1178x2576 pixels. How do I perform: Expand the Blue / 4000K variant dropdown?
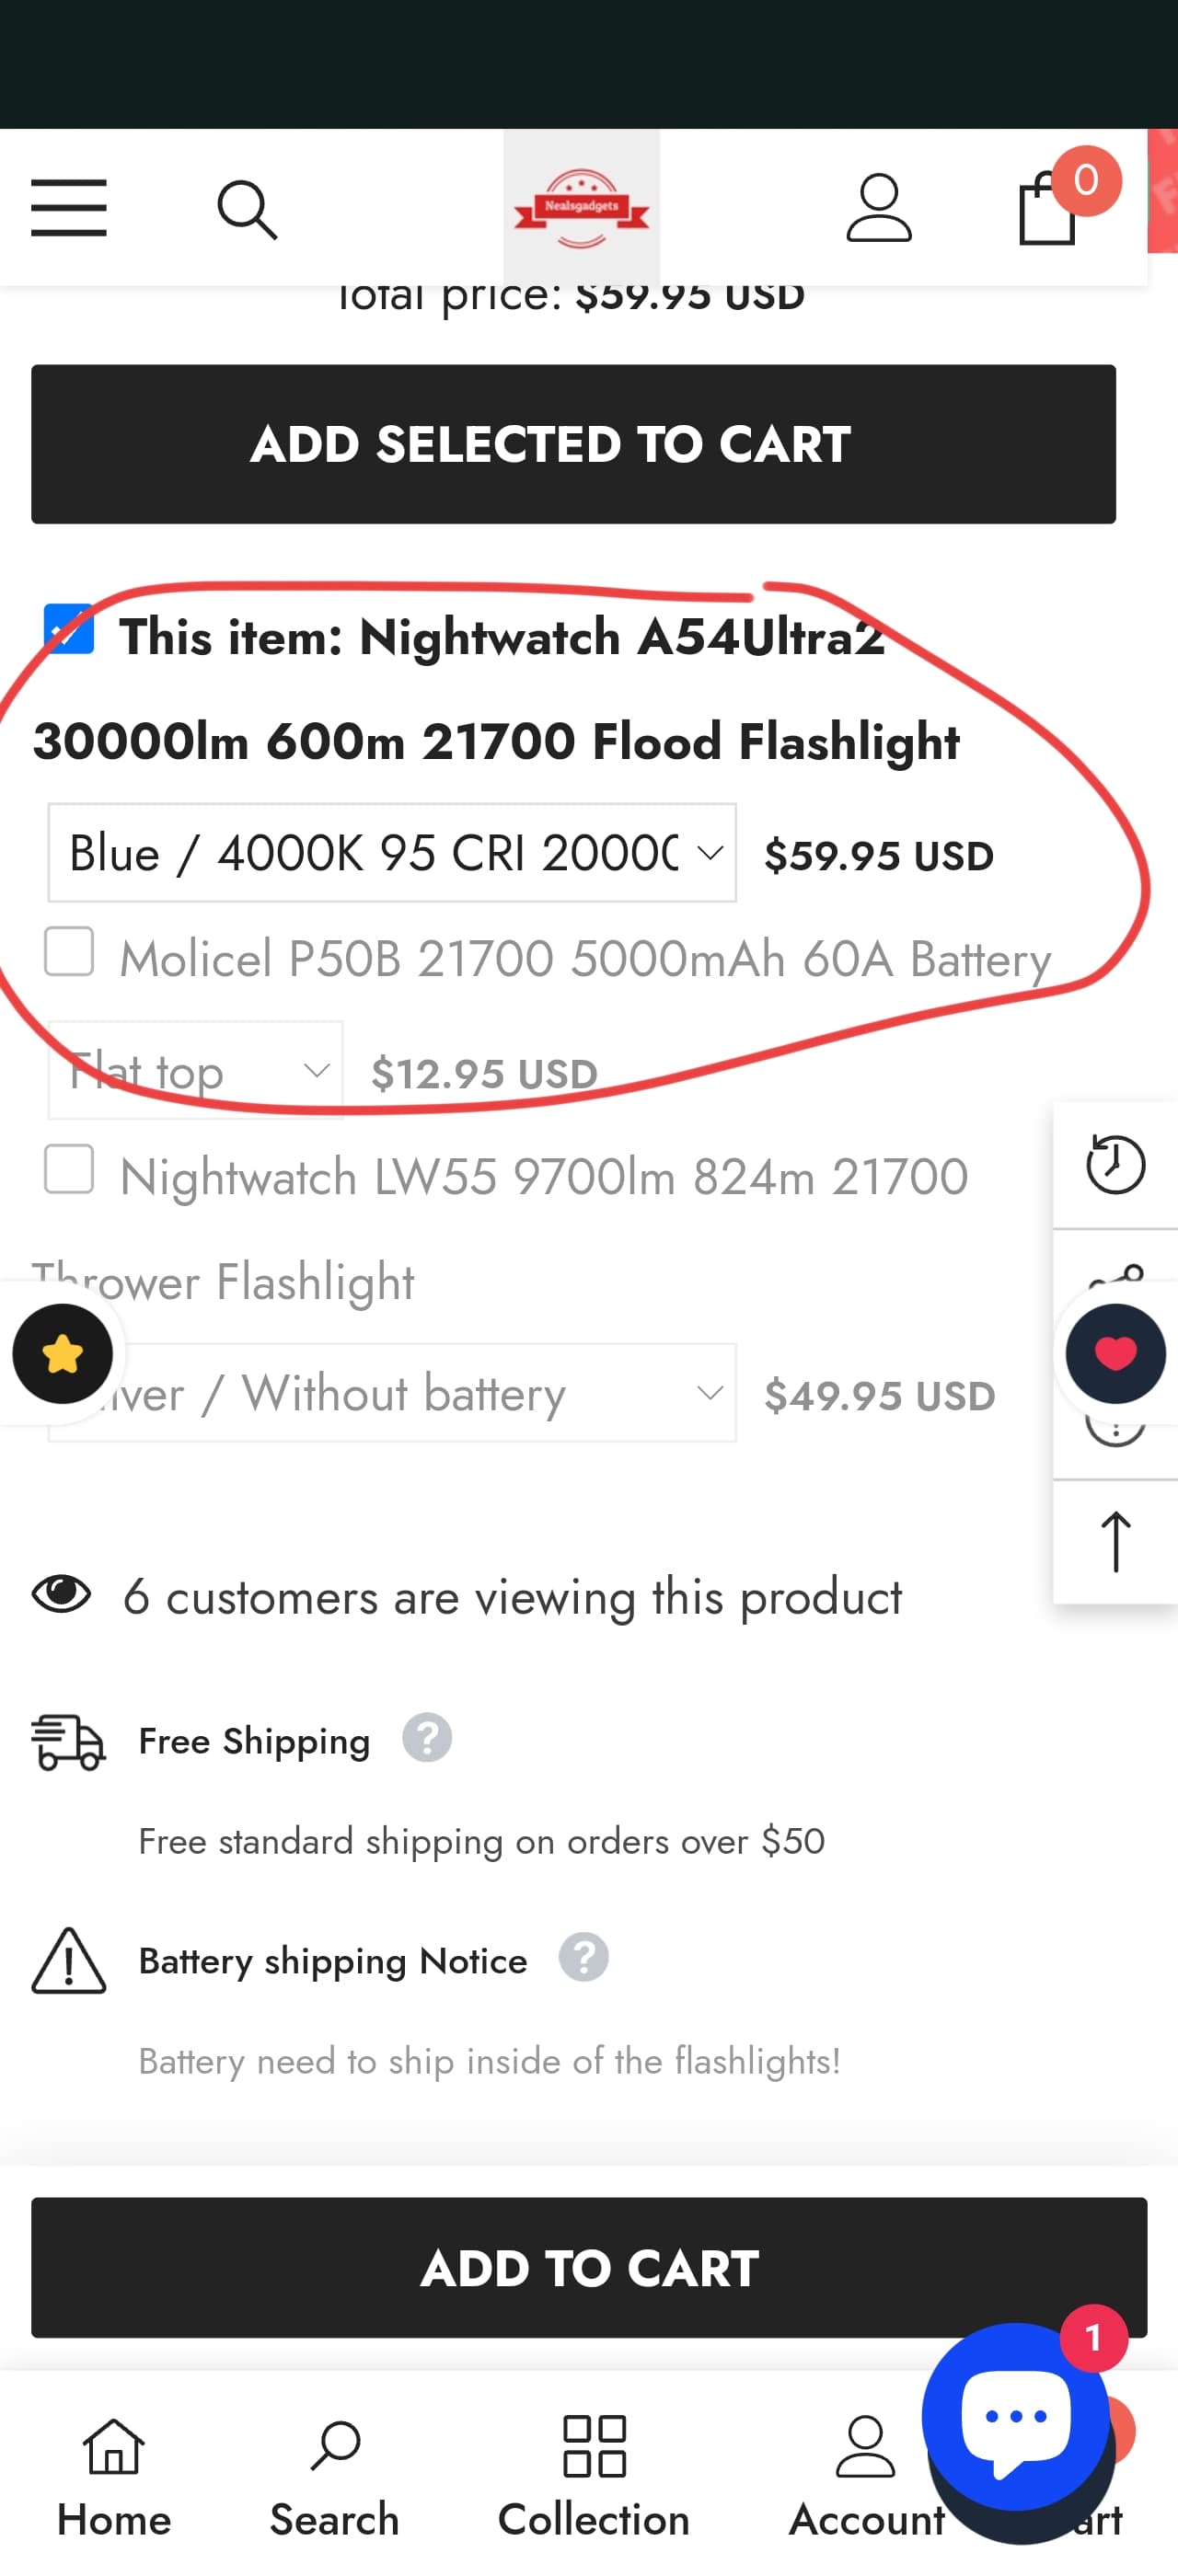coord(392,853)
